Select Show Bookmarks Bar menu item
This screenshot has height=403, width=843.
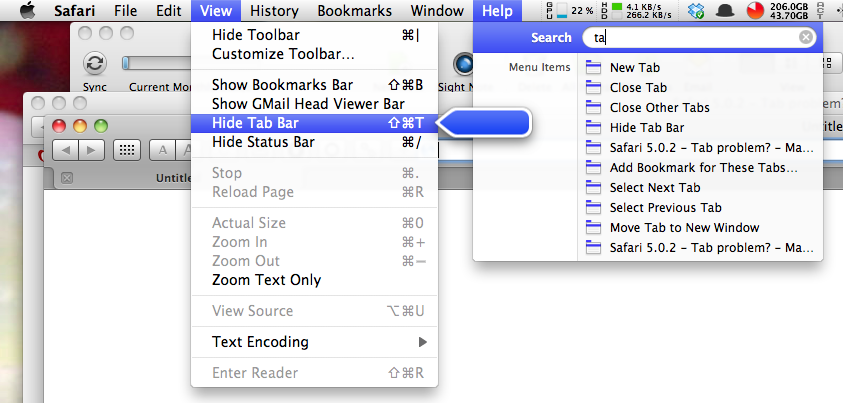tap(315, 85)
